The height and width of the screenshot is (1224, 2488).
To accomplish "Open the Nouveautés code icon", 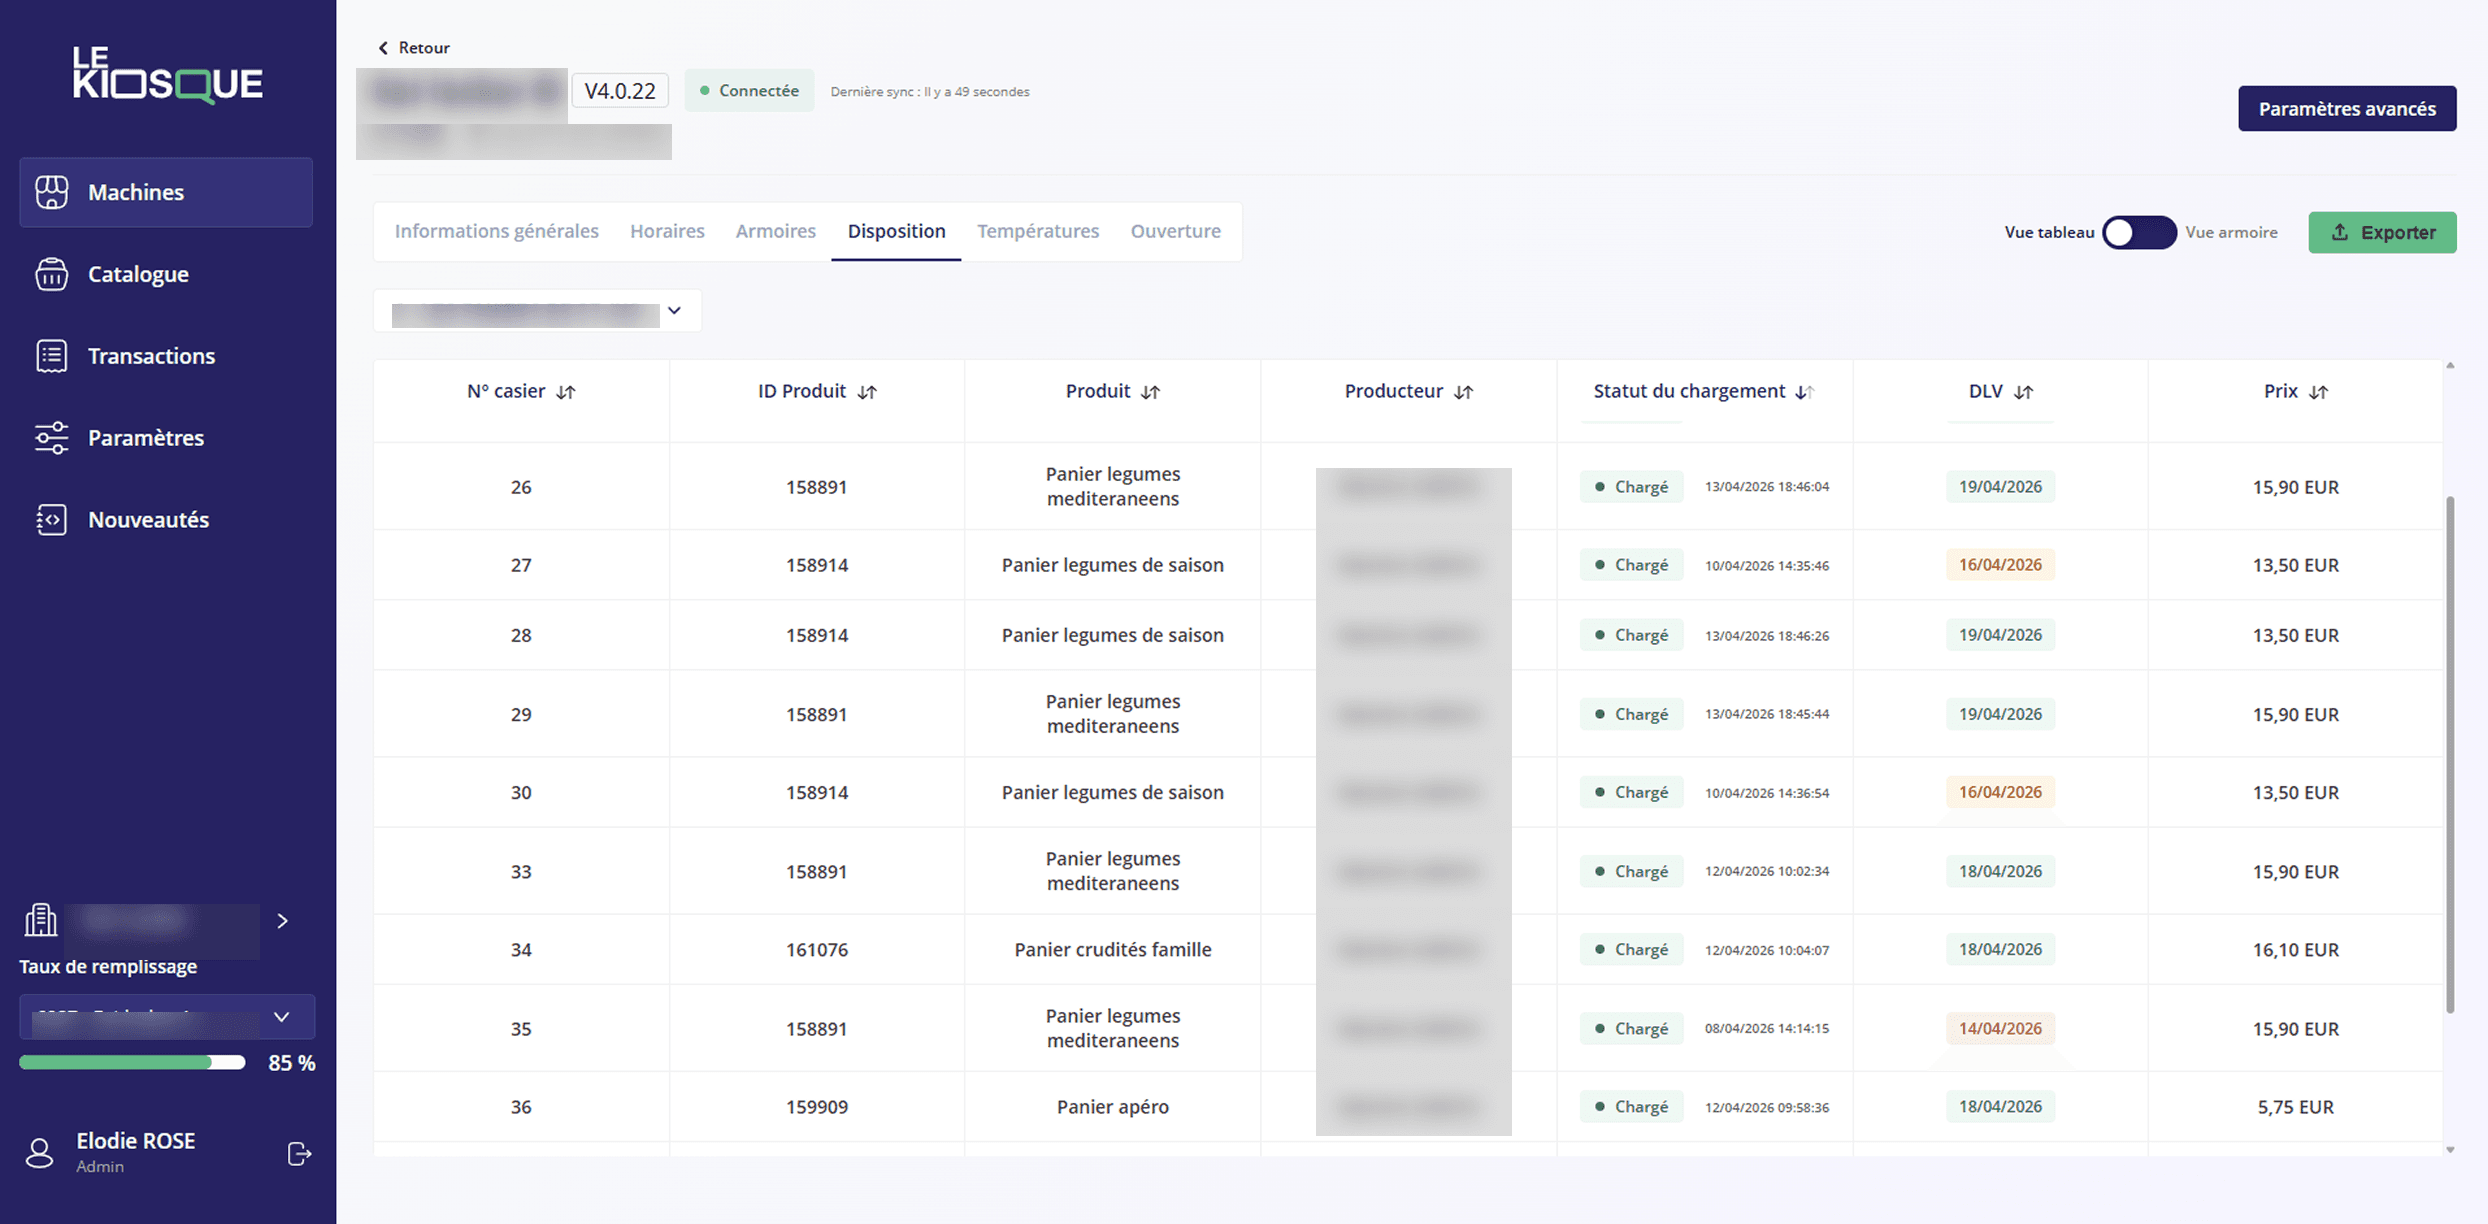I will 52,520.
